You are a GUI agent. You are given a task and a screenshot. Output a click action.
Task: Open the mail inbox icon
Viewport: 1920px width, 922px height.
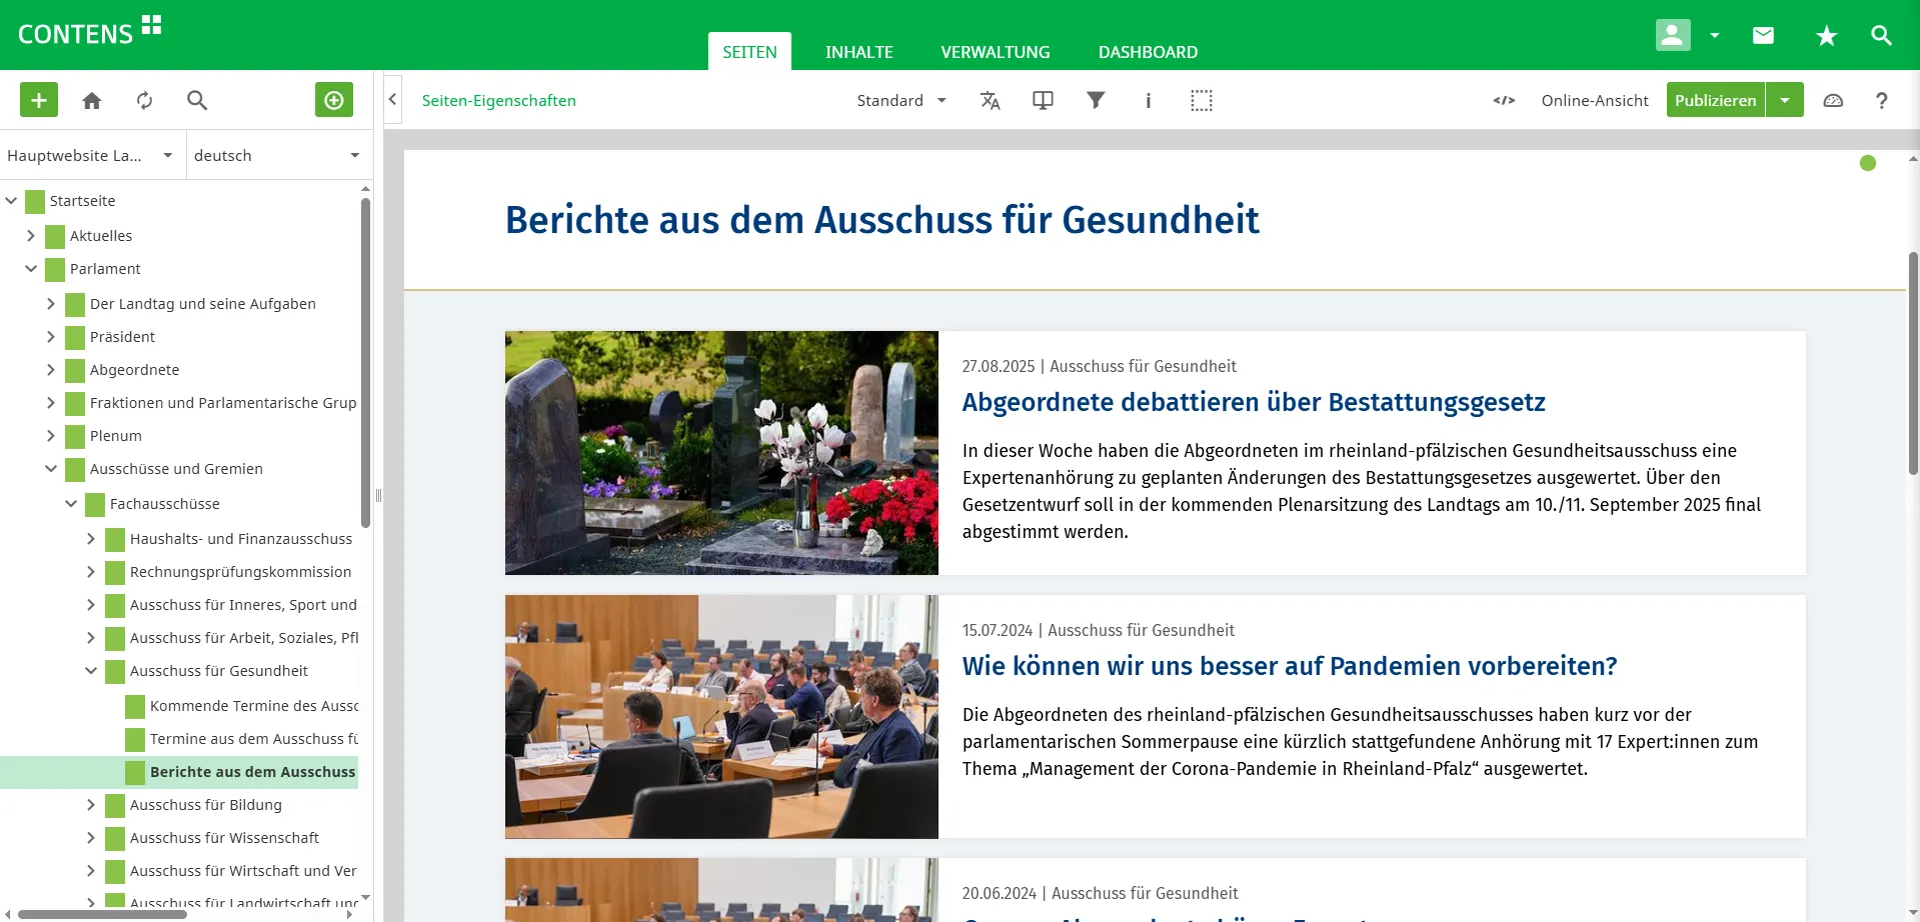[1763, 36]
